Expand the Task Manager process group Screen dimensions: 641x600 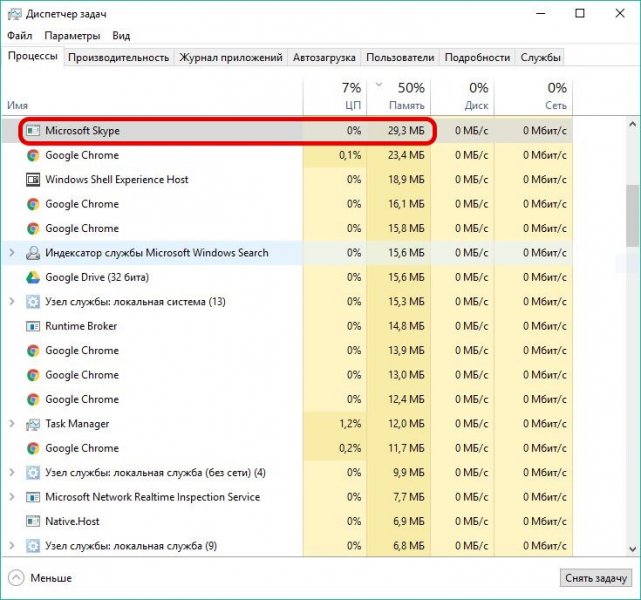pyautogui.click(x=12, y=424)
